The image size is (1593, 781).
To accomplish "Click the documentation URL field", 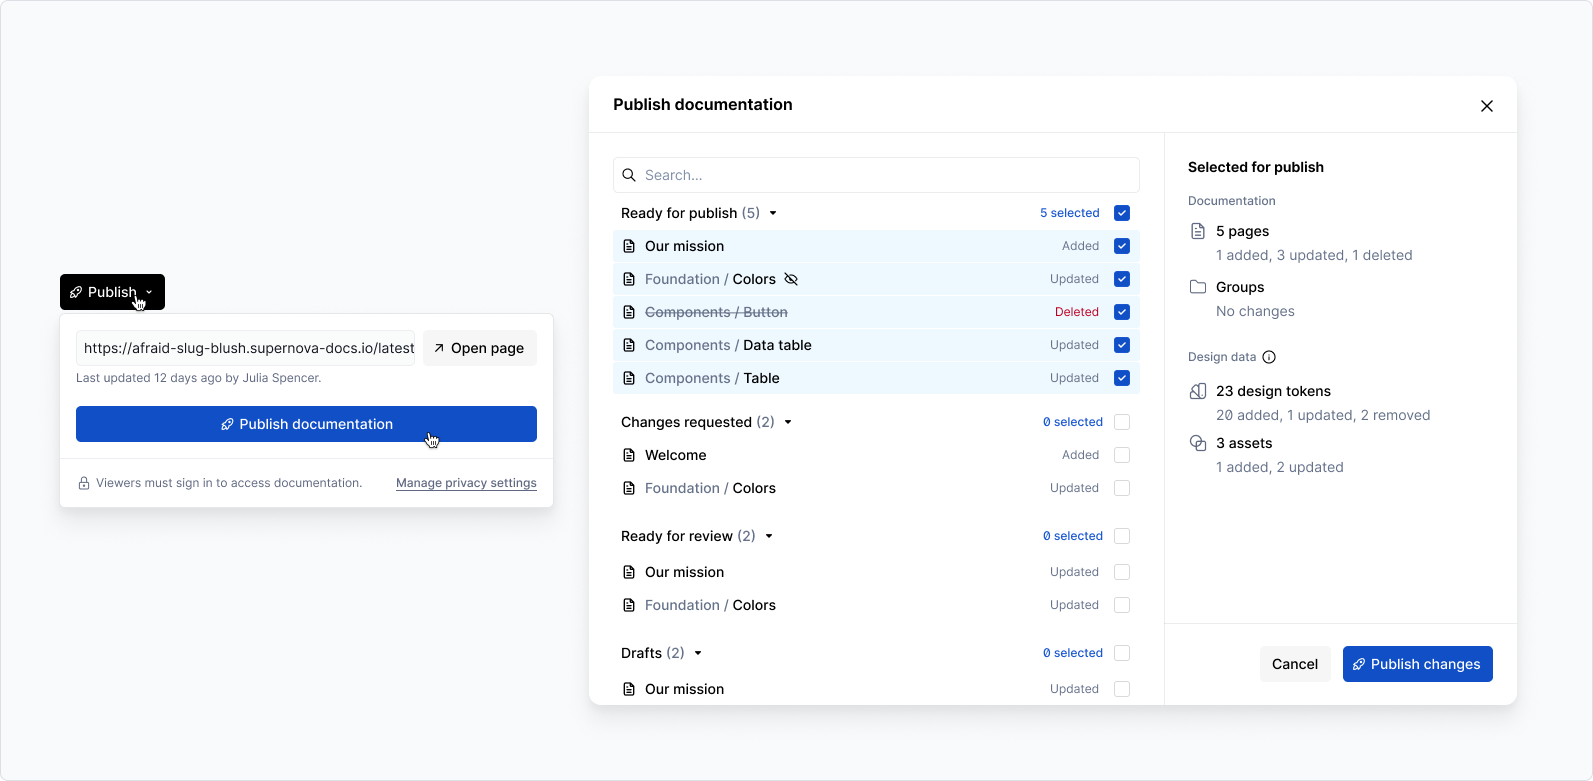I will [x=245, y=348].
